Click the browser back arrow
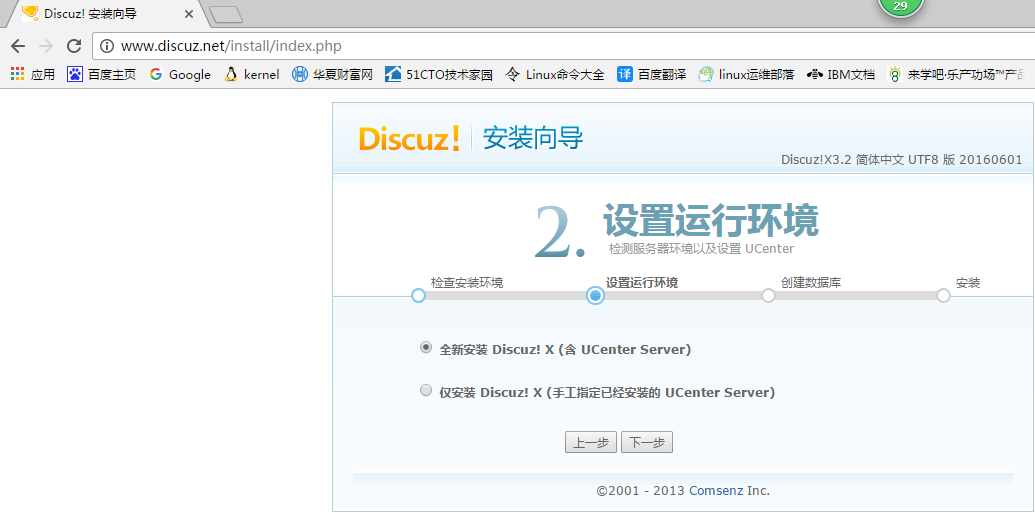The width and height of the screenshot is (1035, 513). (x=18, y=46)
